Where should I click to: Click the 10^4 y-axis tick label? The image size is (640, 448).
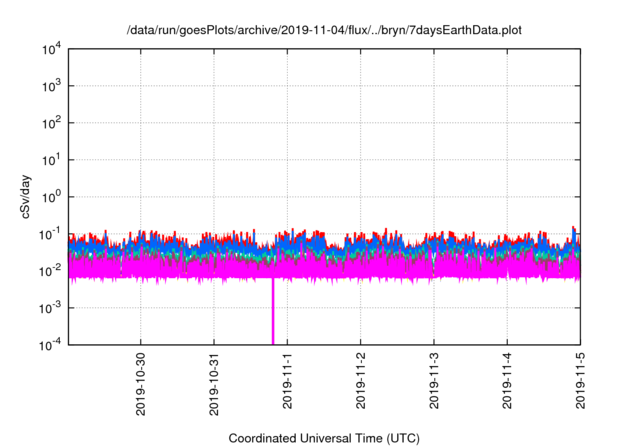(x=51, y=49)
